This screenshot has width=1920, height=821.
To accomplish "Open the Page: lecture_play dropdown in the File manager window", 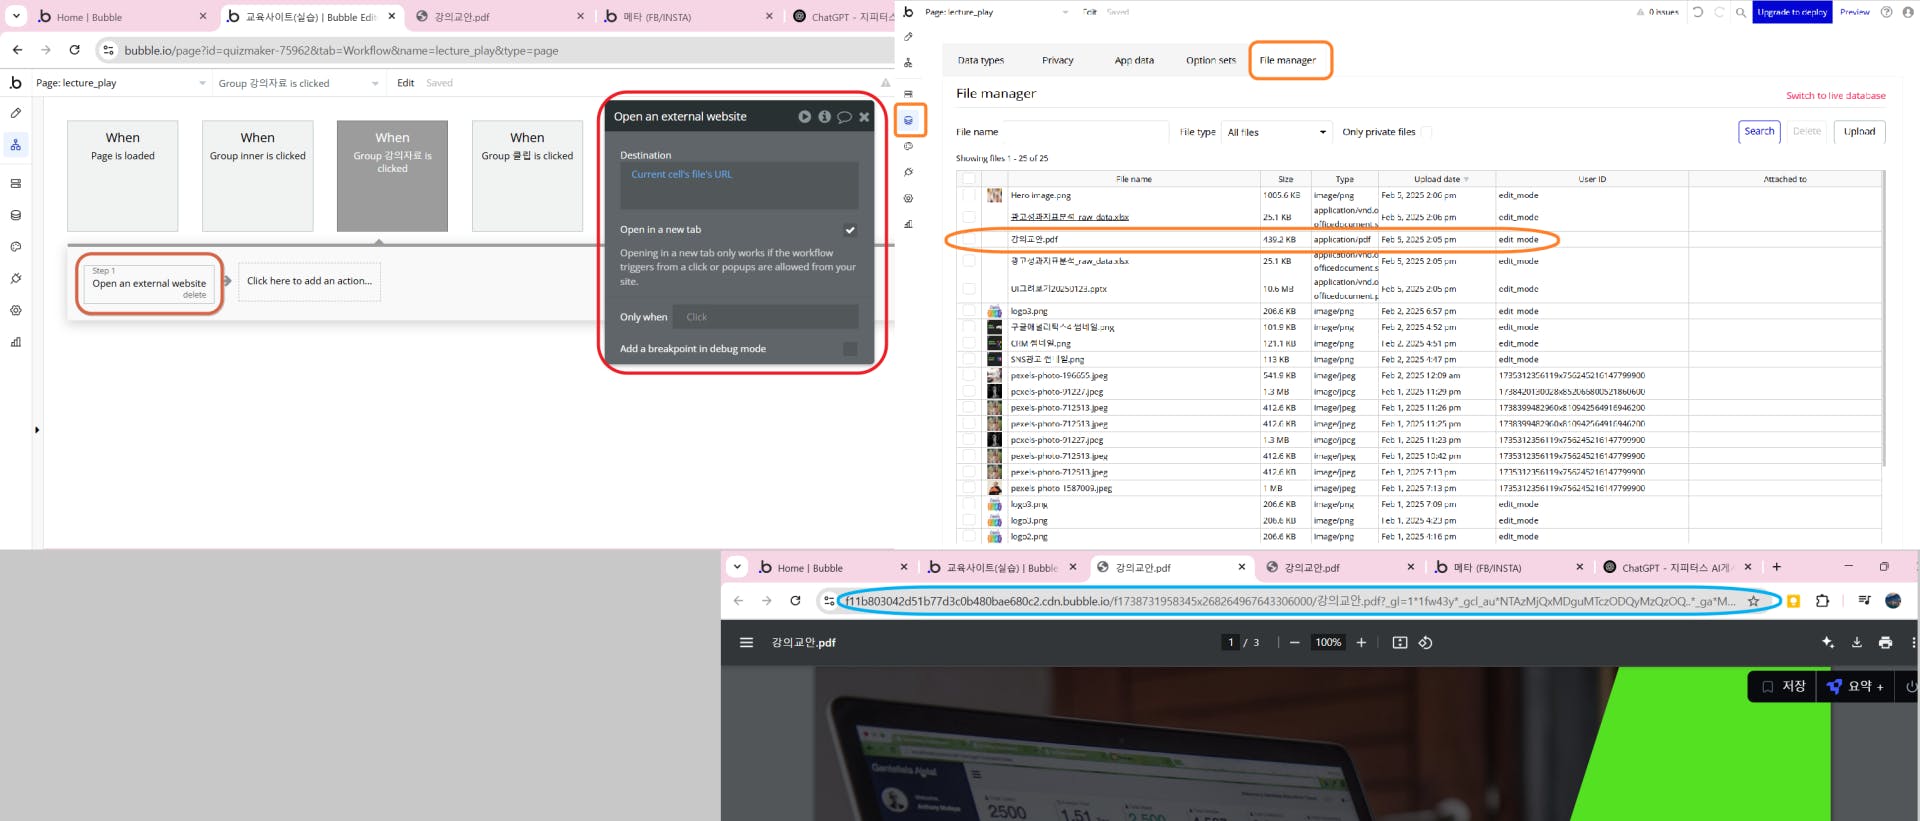I will [996, 12].
